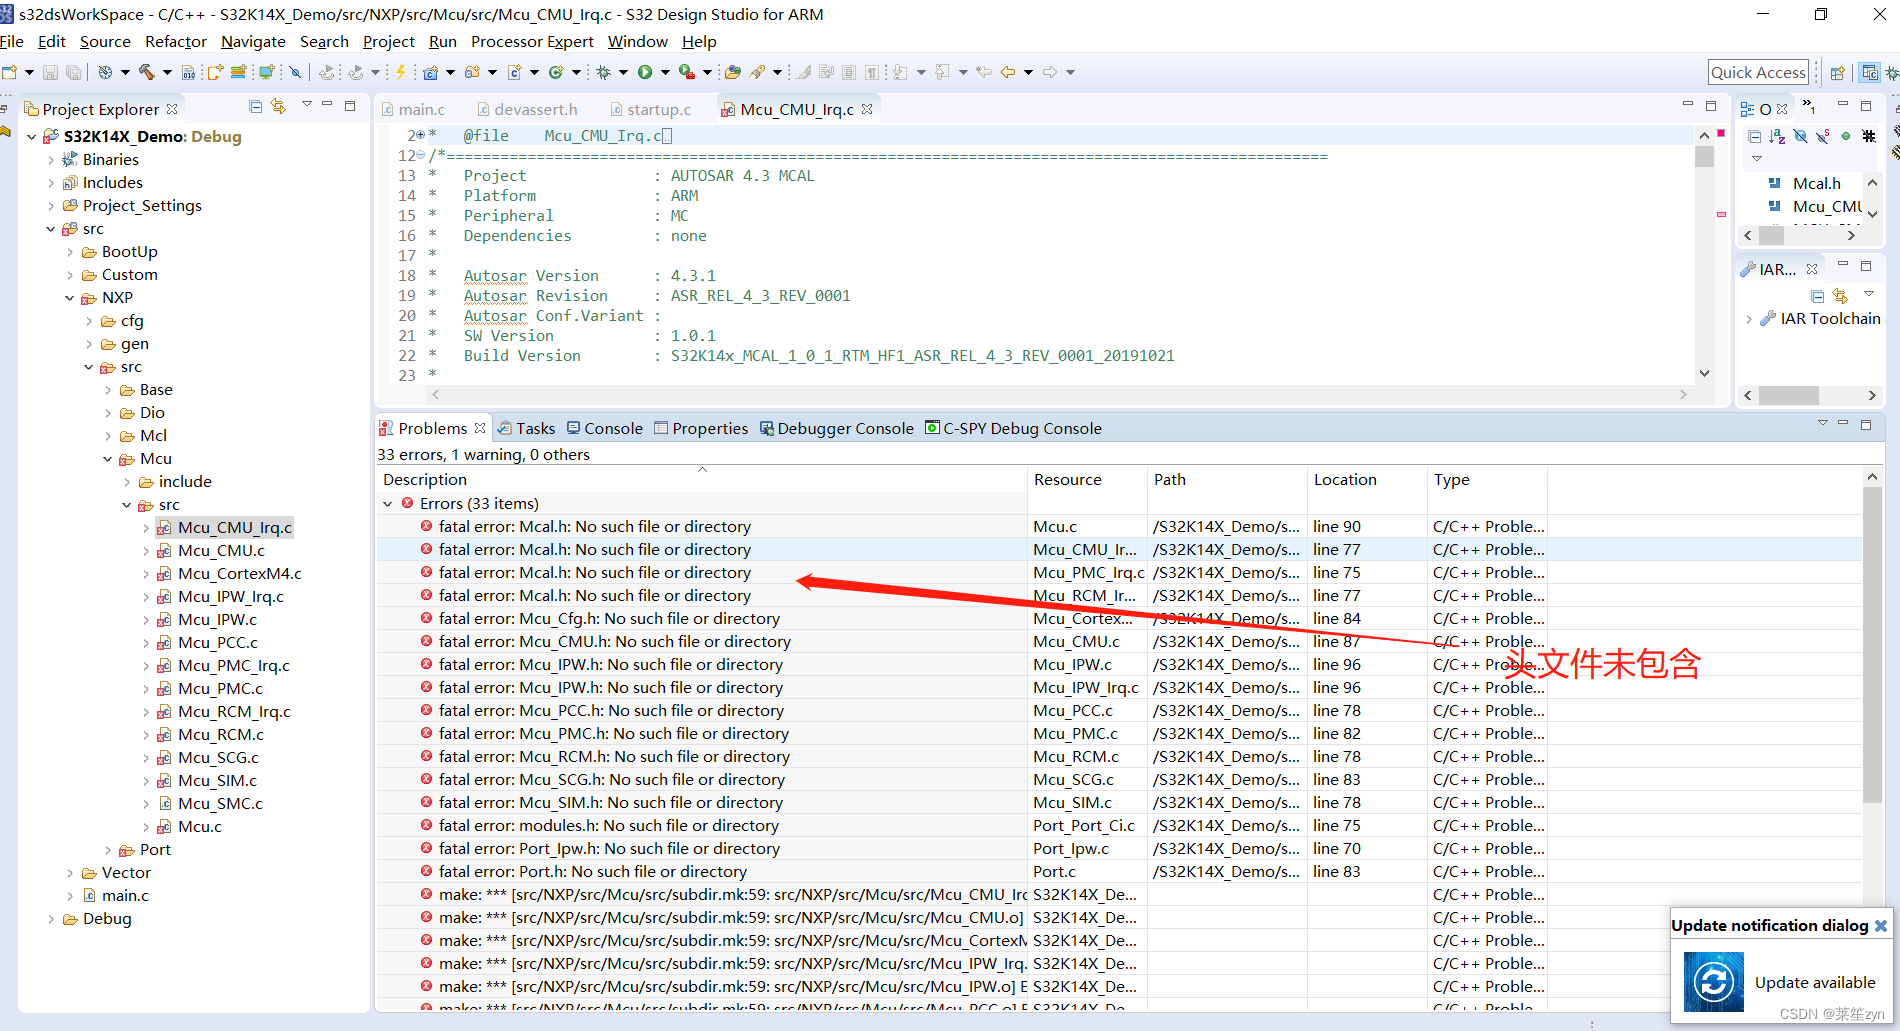This screenshot has height=1031, width=1900.
Task: Collapse the Errors (33 items) group
Action: click(x=388, y=503)
